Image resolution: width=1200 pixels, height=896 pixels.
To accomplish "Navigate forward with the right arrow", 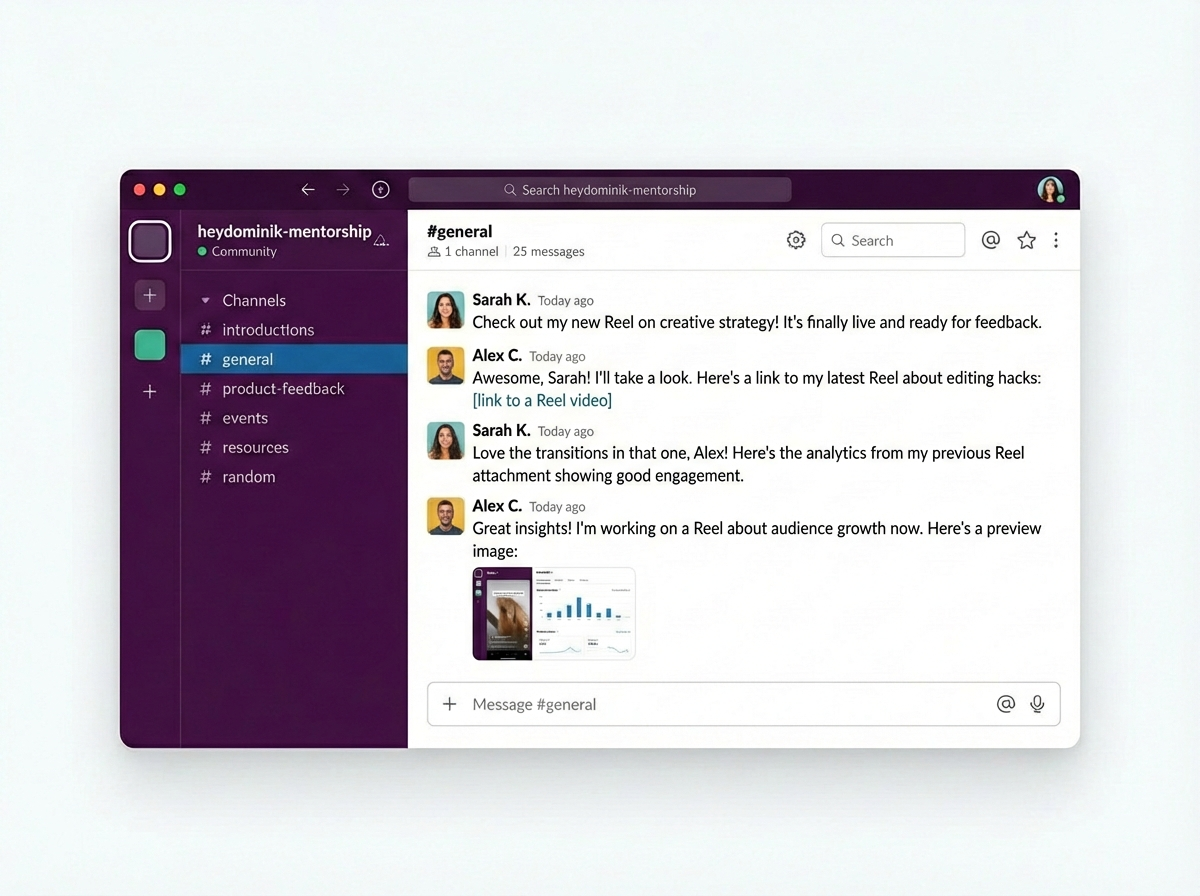I will (x=343, y=189).
